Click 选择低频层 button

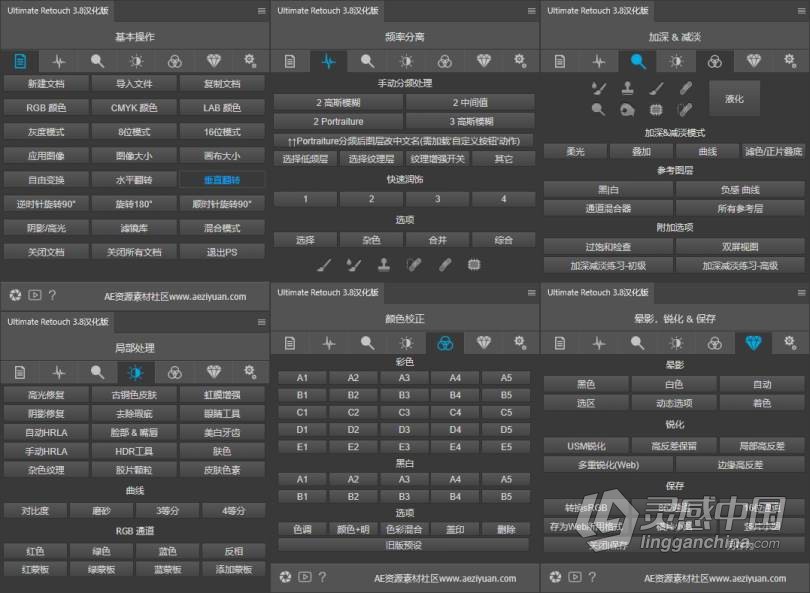305,159
